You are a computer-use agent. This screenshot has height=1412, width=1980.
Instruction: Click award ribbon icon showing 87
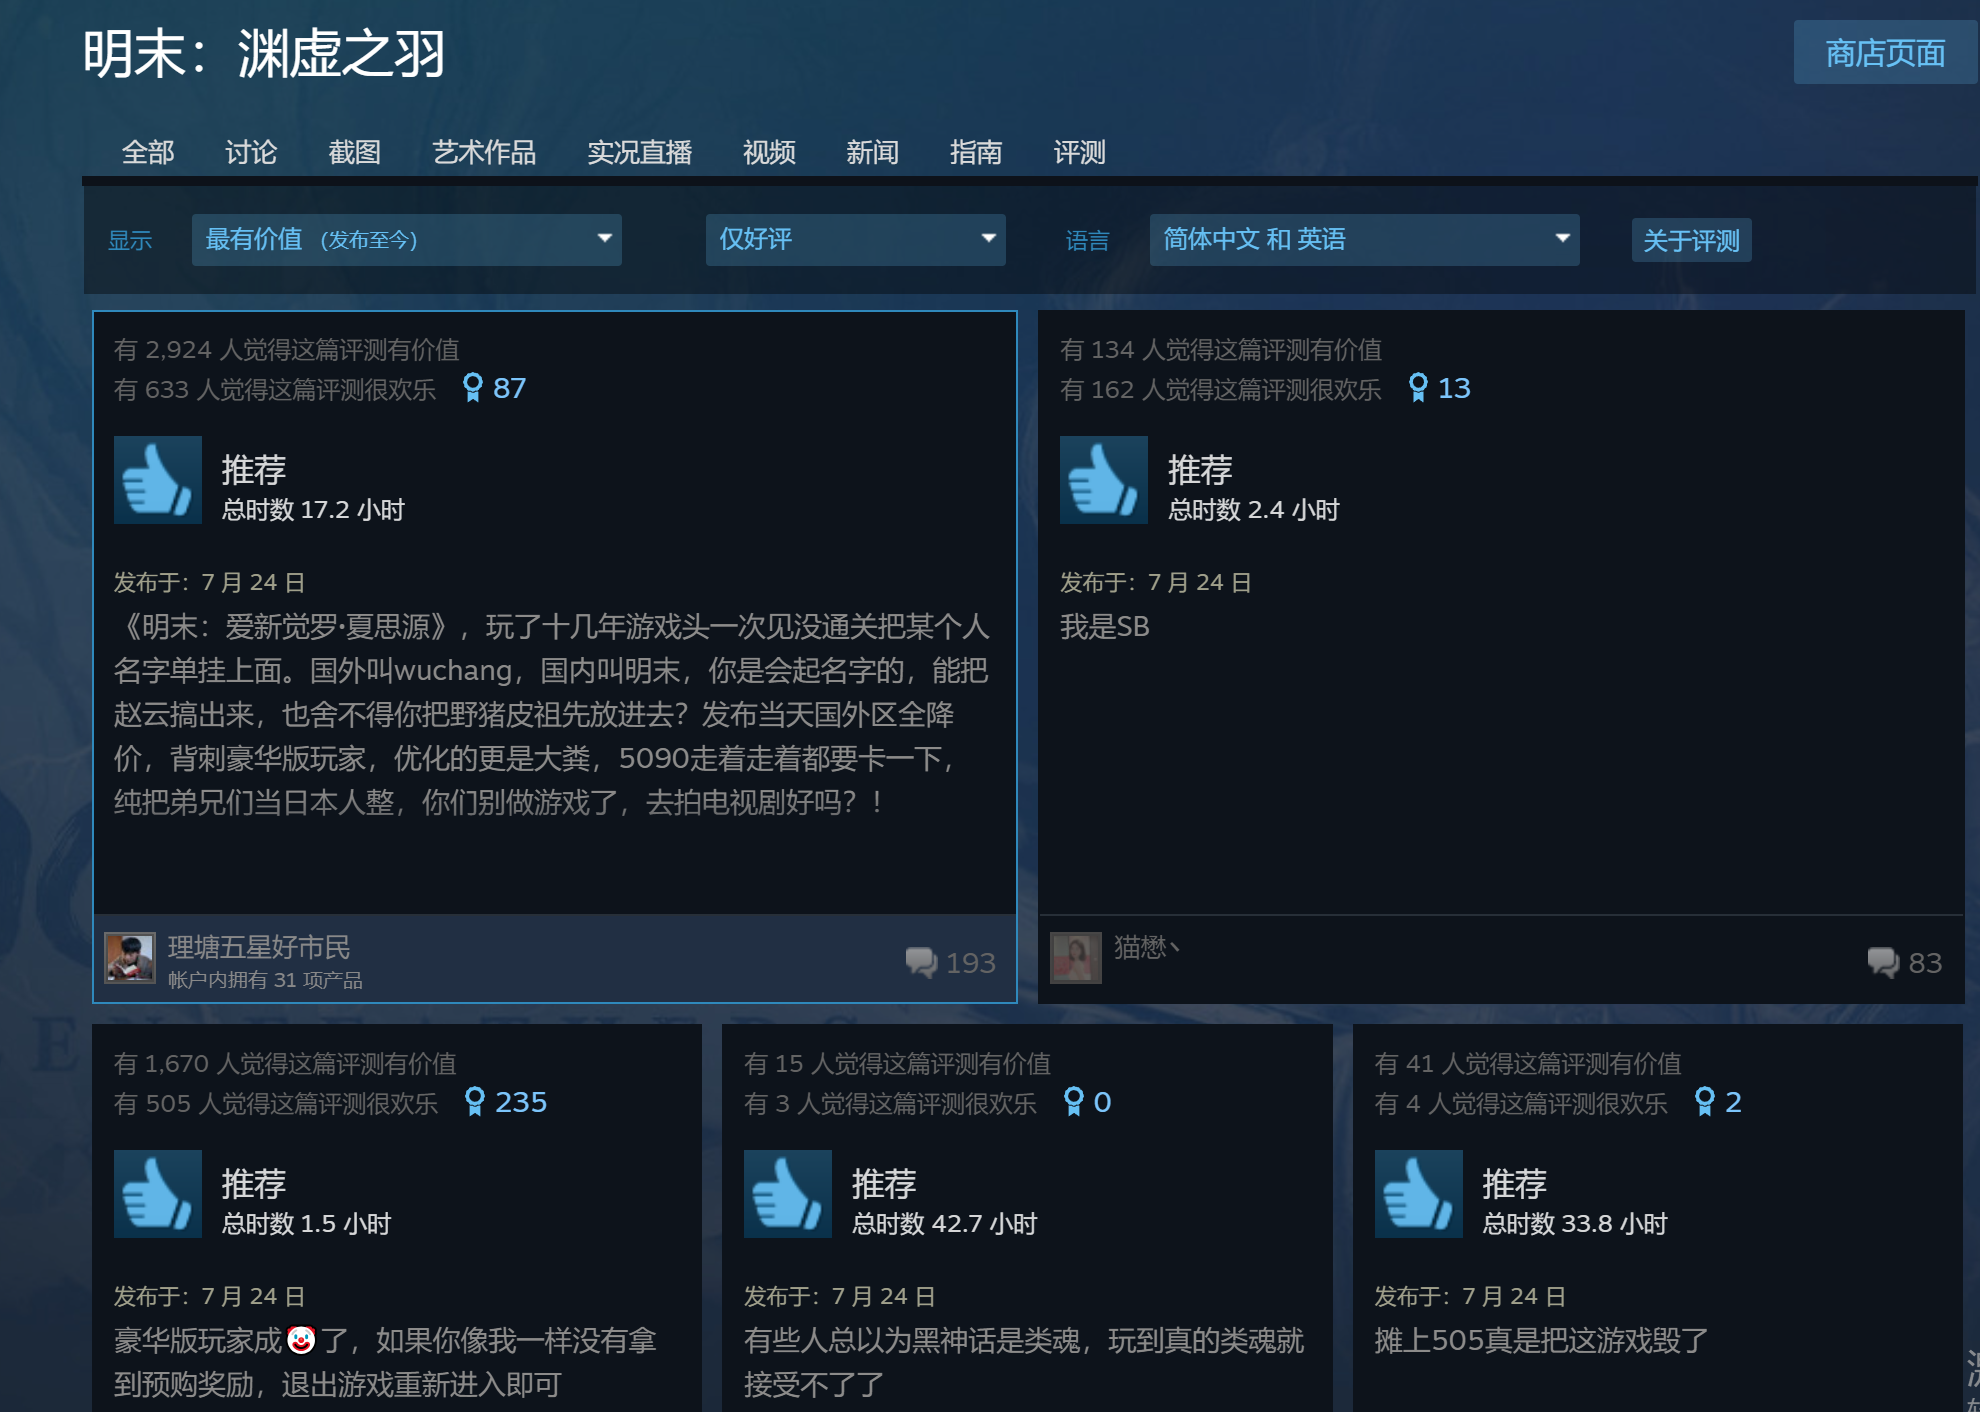(473, 388)
